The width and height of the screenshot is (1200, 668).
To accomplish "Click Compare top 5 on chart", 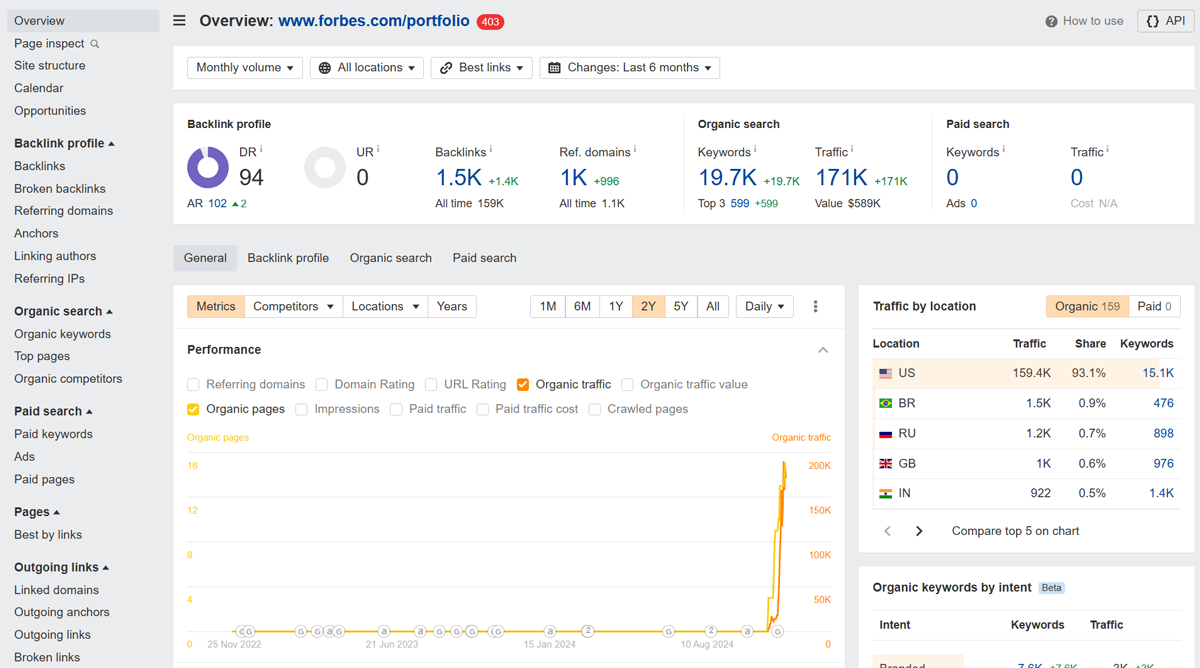I will click(x=1015, y=531).
